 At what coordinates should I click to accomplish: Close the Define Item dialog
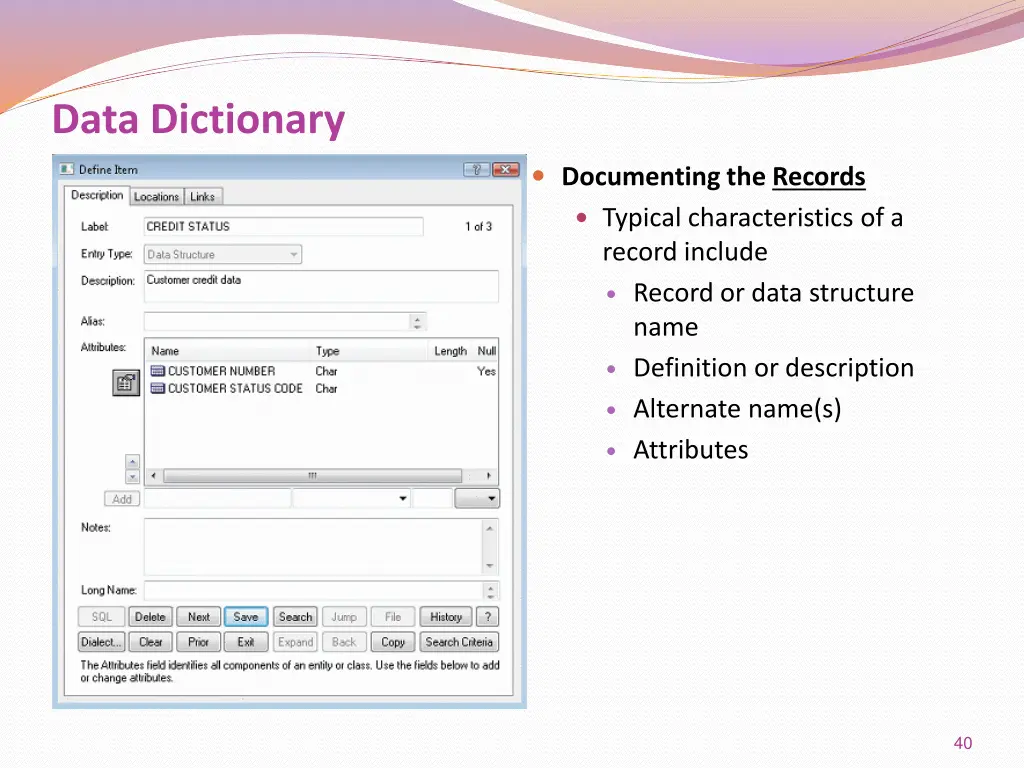click(505, 170)
